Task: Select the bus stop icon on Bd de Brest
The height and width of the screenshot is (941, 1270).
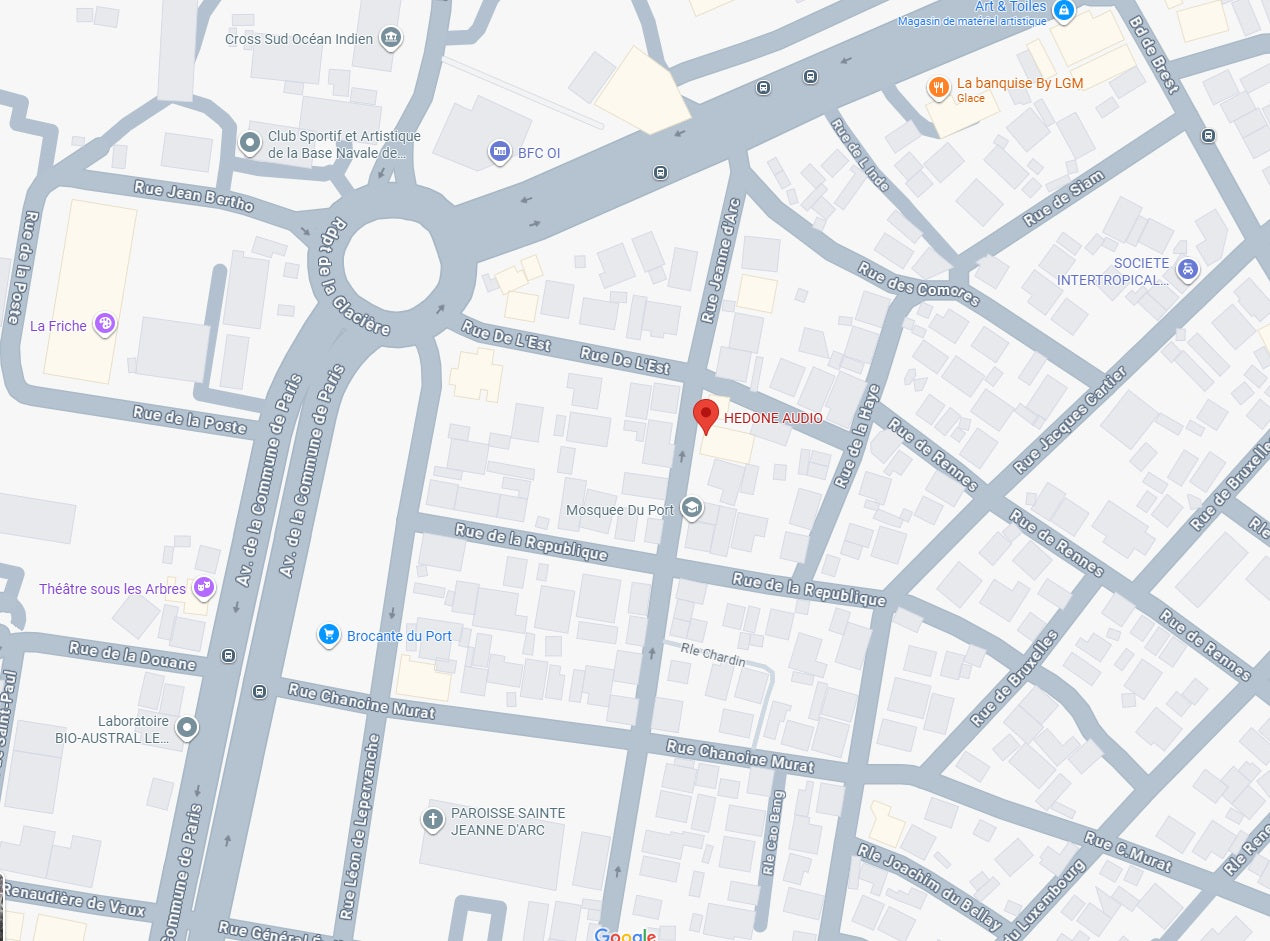Action: (x=1209, y=135)
